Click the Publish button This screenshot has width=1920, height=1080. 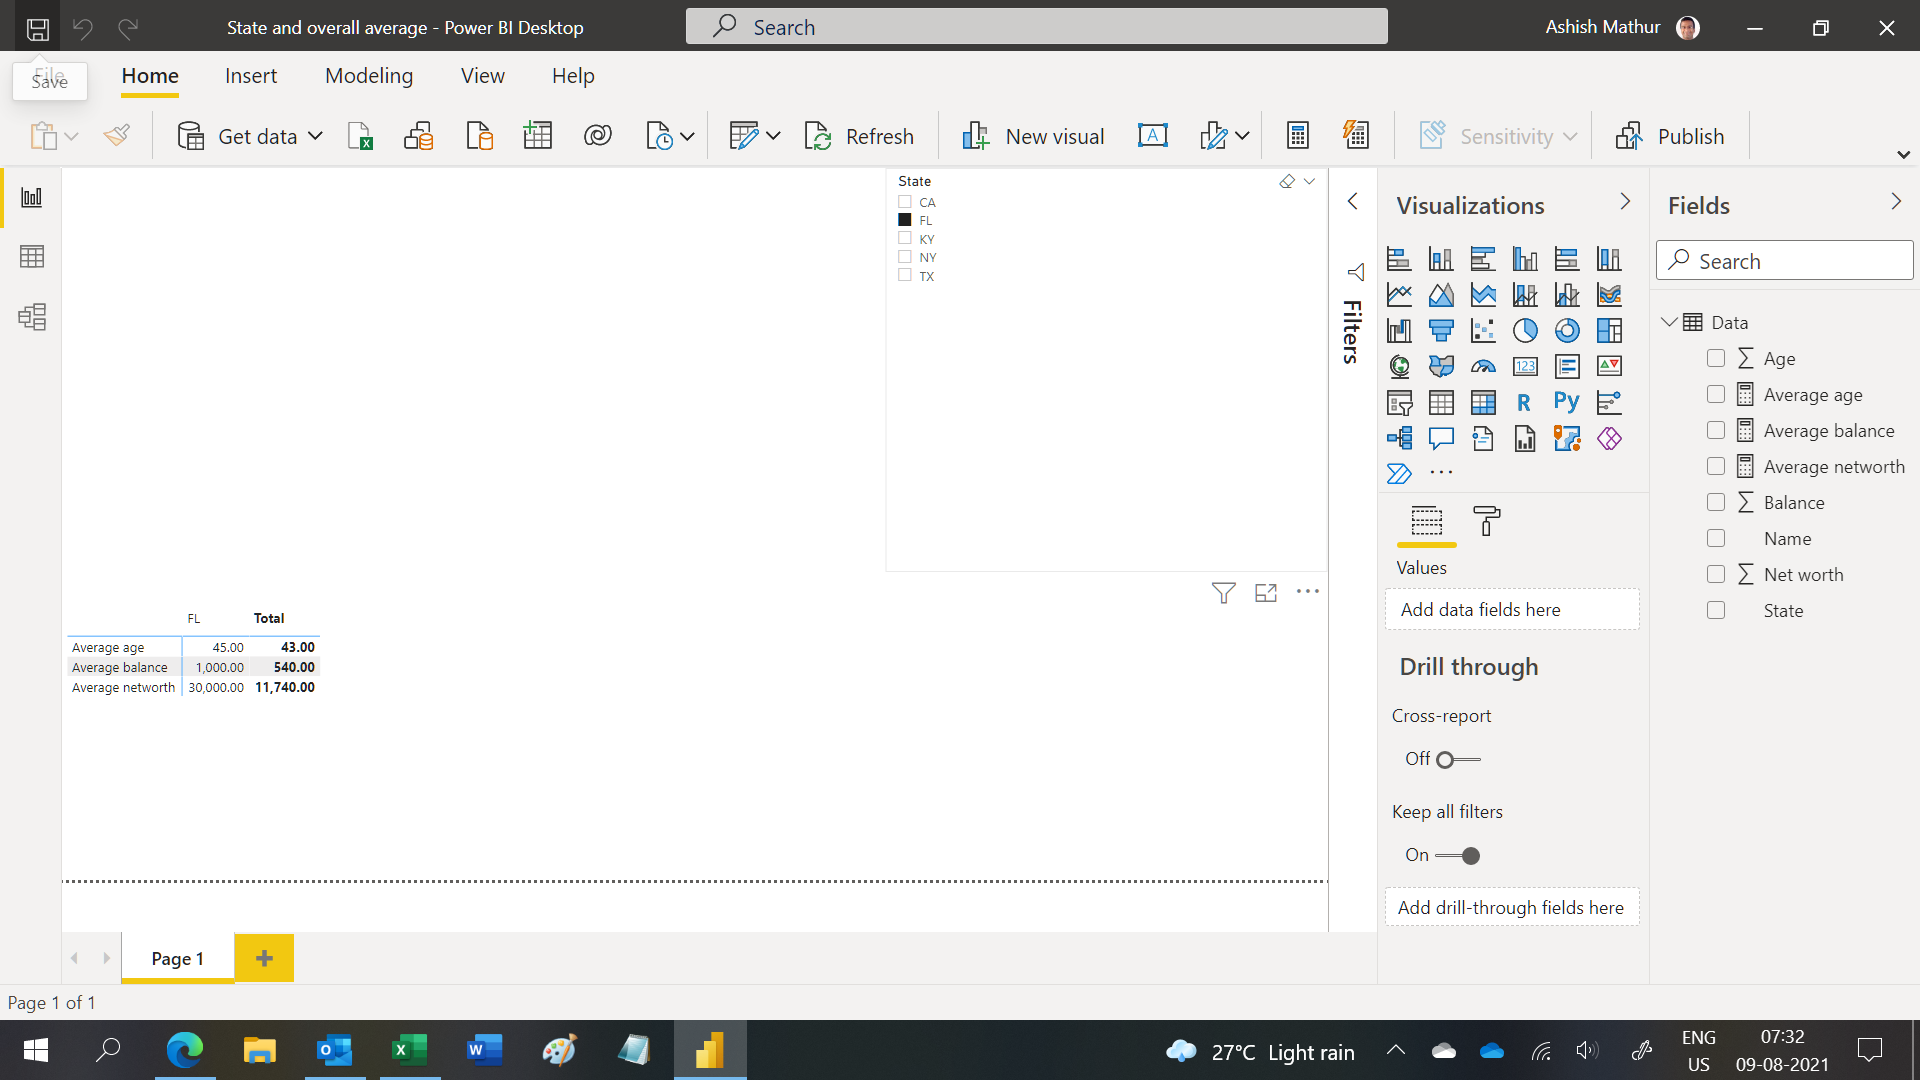click(x=1670, y=136)
